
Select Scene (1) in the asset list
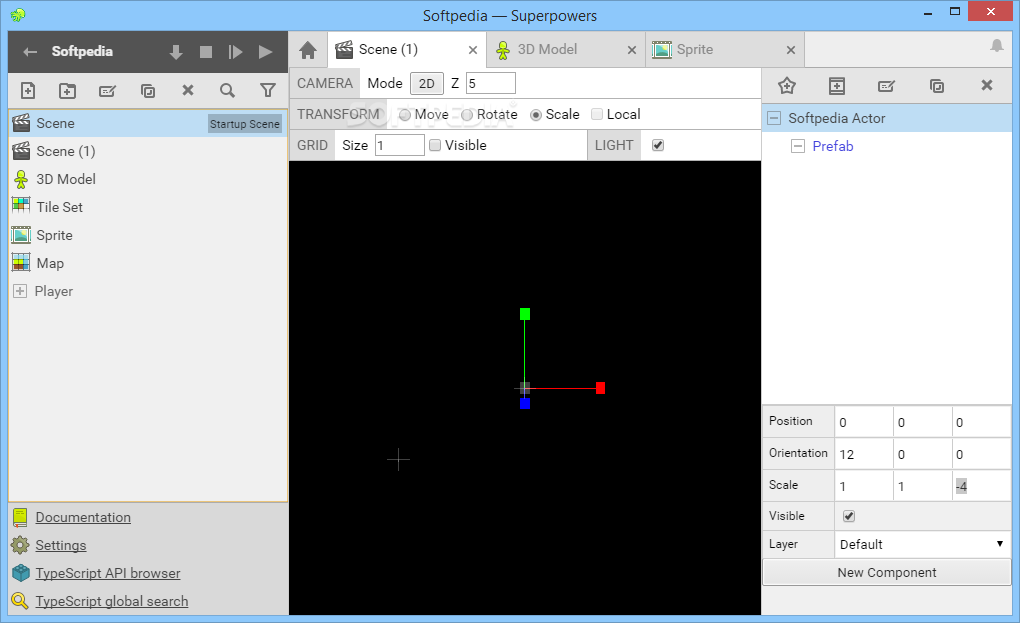(148, 152)
